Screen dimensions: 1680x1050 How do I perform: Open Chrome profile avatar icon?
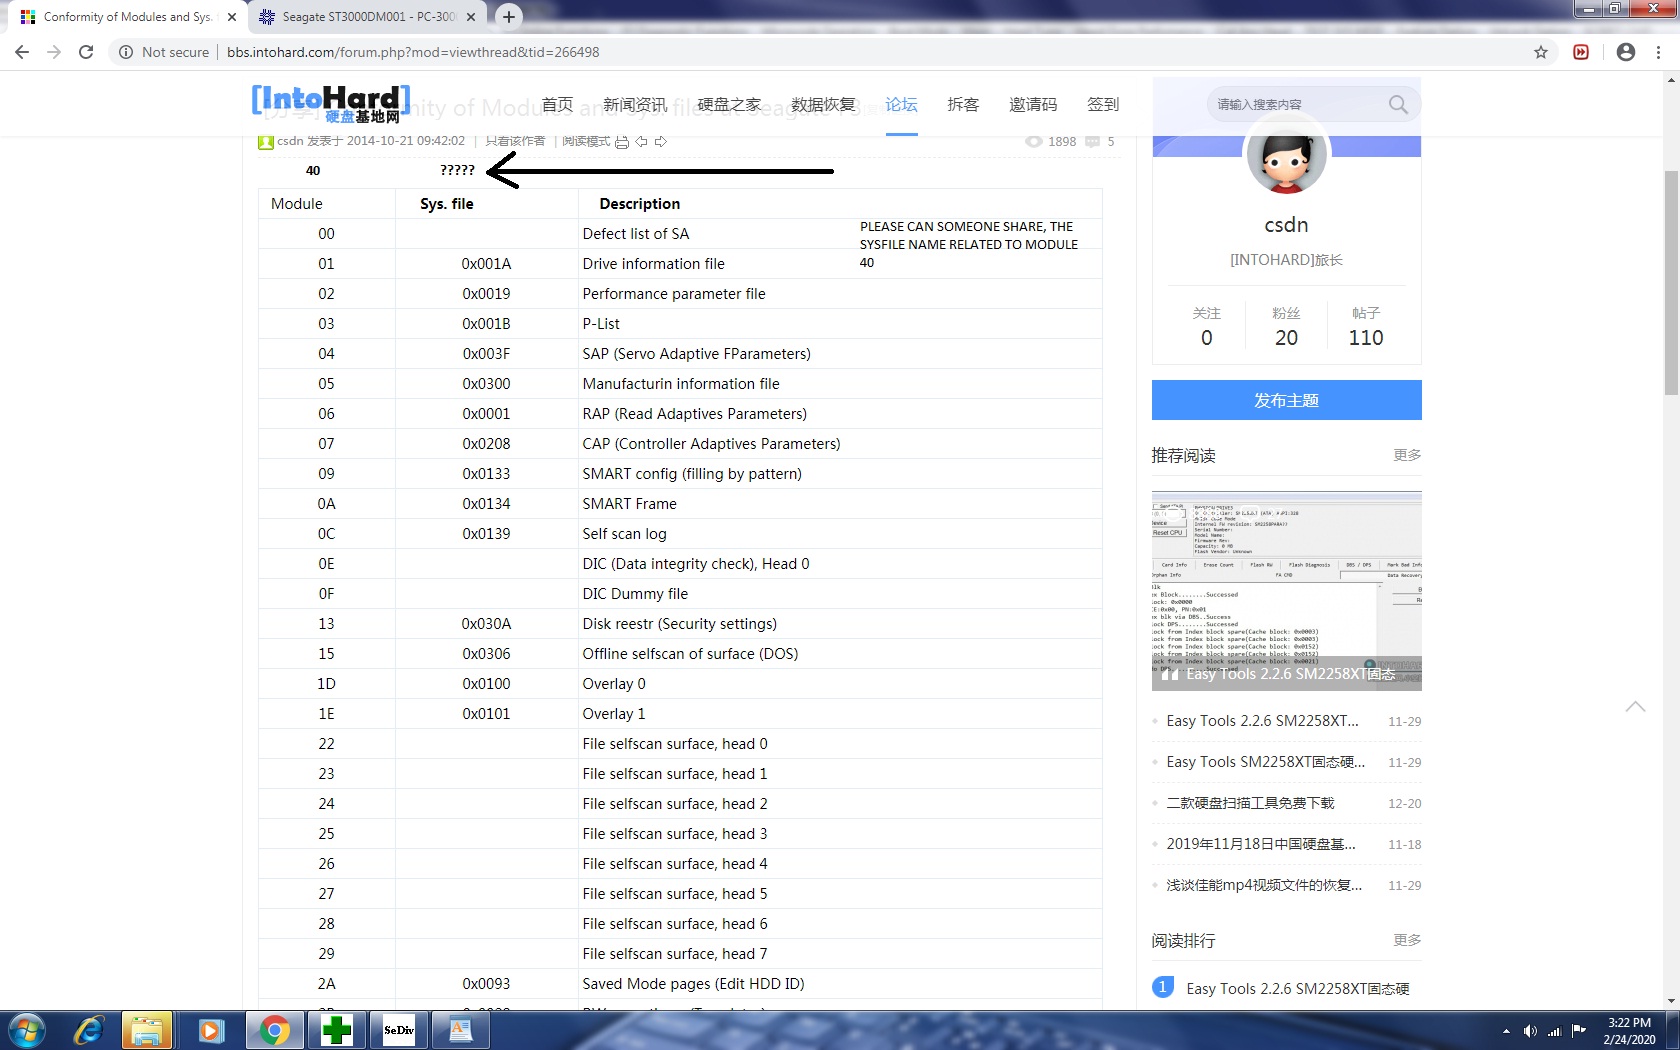[1626, 52]
